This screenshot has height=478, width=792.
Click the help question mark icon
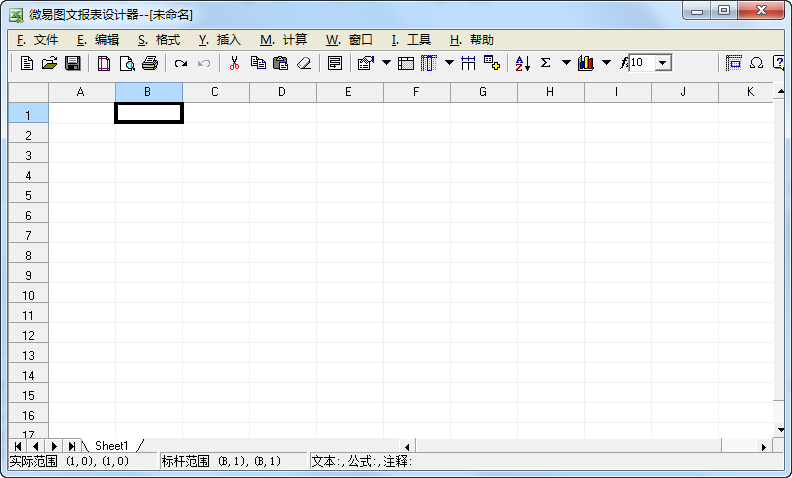coord(778,63)
